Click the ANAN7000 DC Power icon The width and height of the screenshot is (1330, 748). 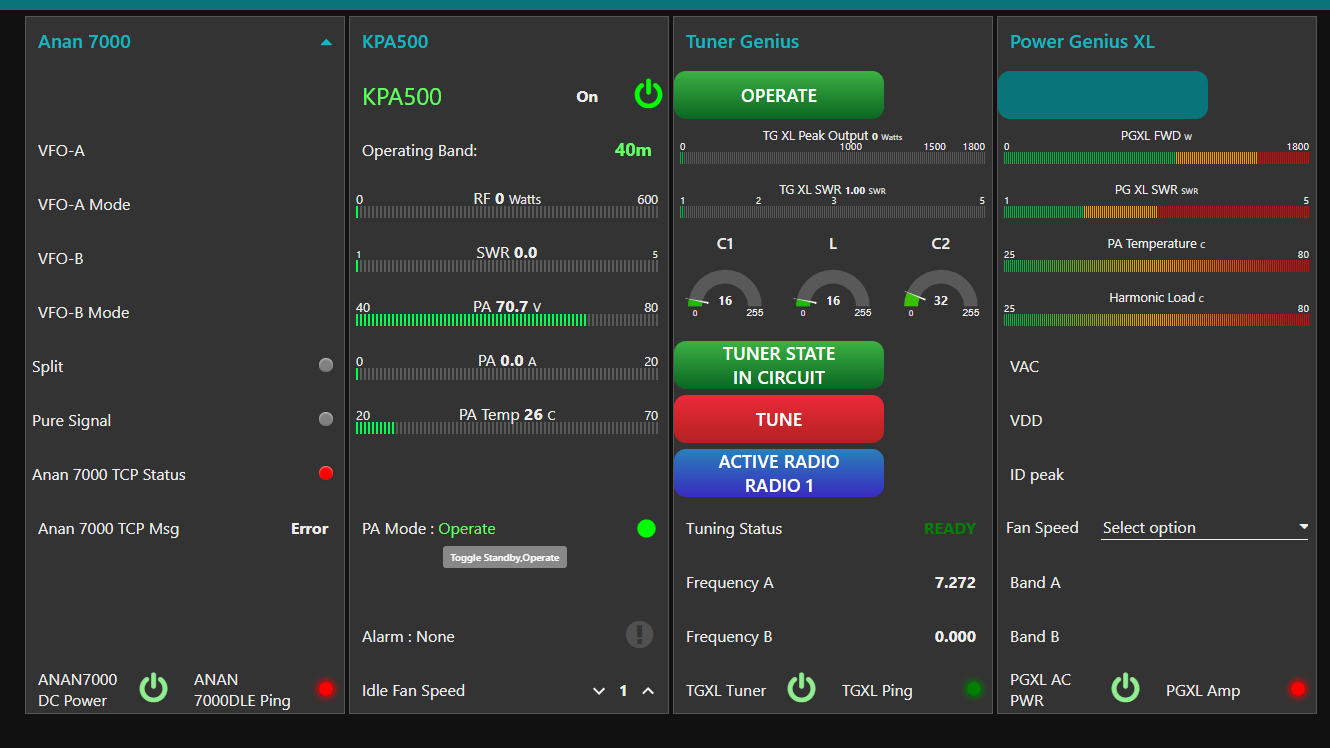(153, 688)
